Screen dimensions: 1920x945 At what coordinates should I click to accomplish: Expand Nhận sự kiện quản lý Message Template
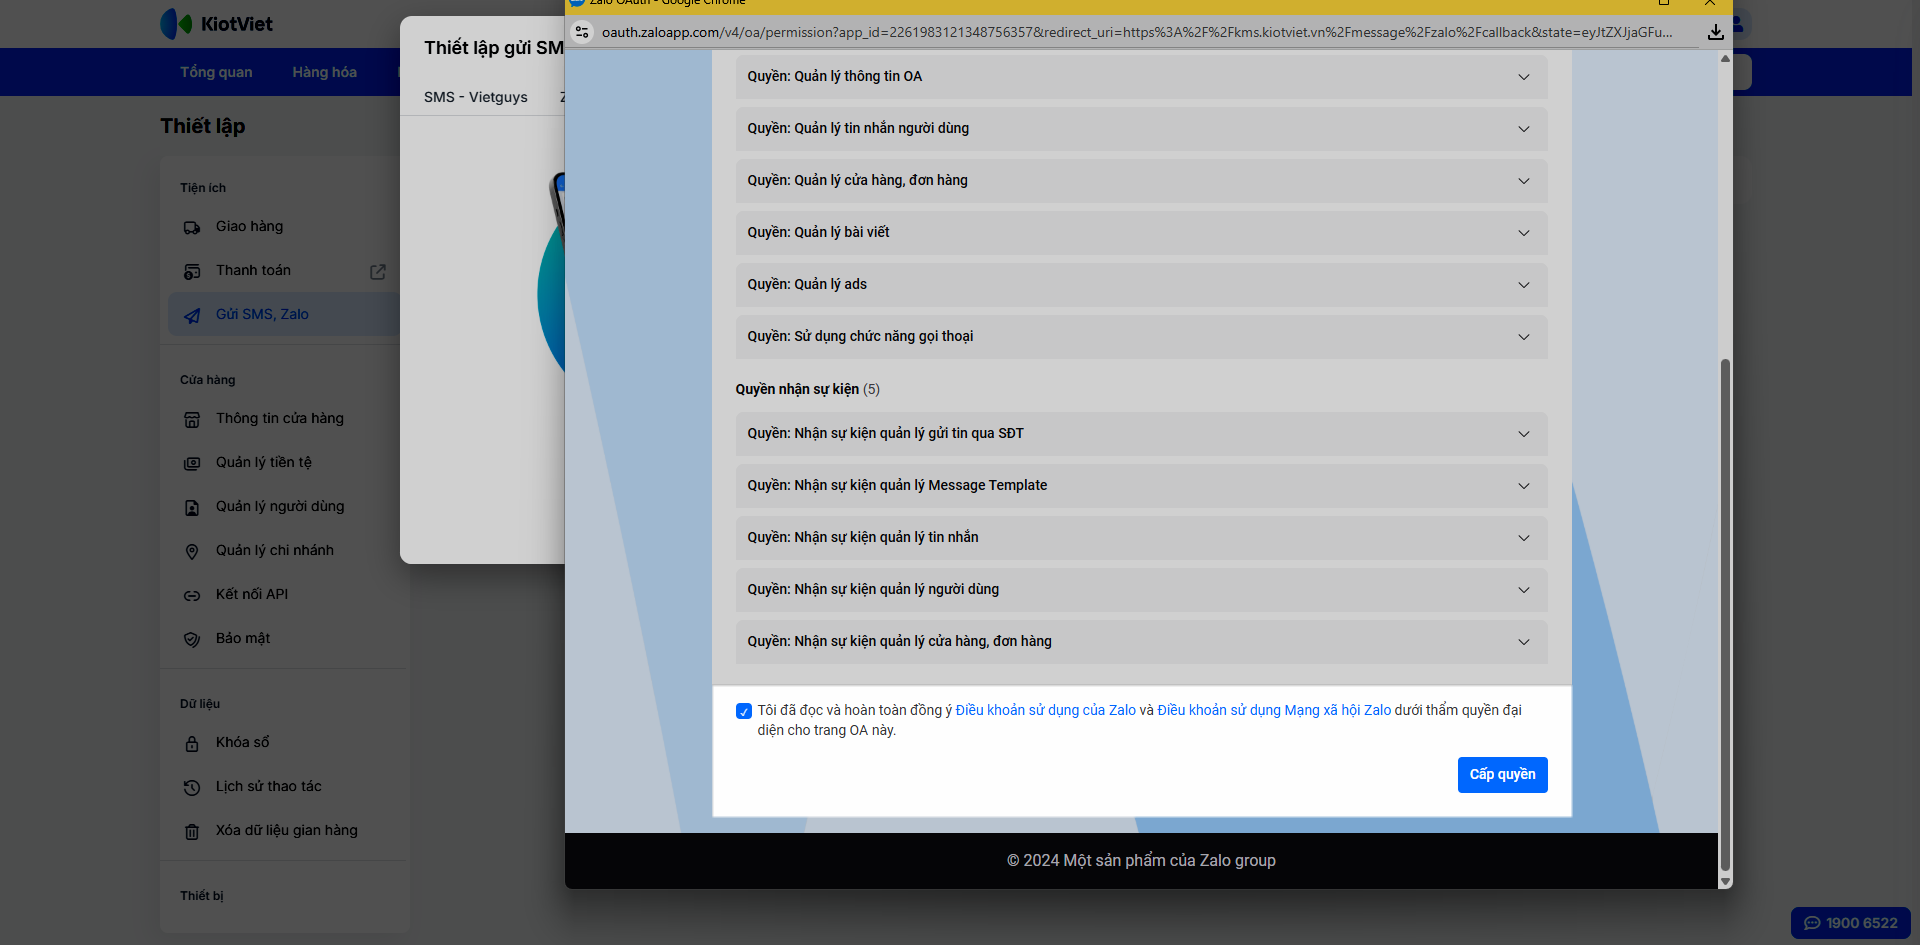(x=1142, y=486)
